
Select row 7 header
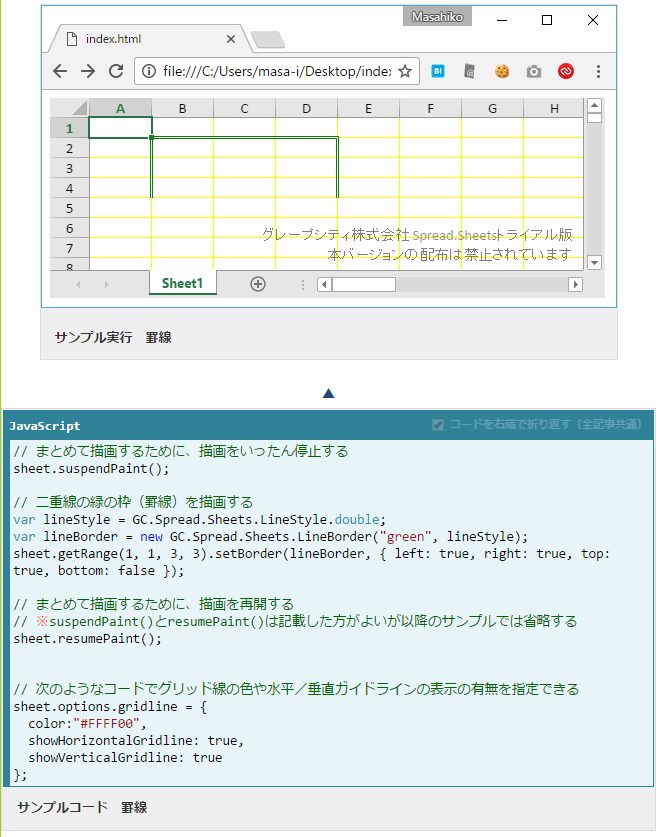point(69,248)
